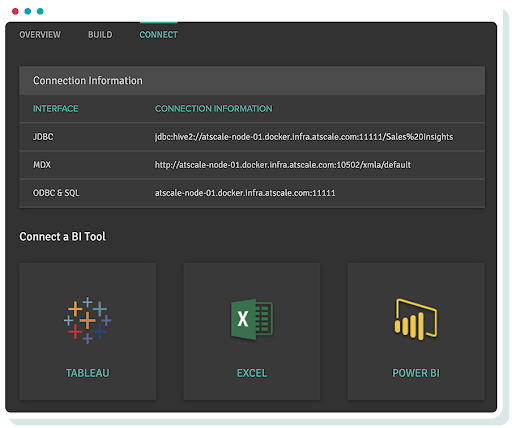Click the red window close dot
The image size is (512, 428).
pyautogui.click(x=15, y=11)
